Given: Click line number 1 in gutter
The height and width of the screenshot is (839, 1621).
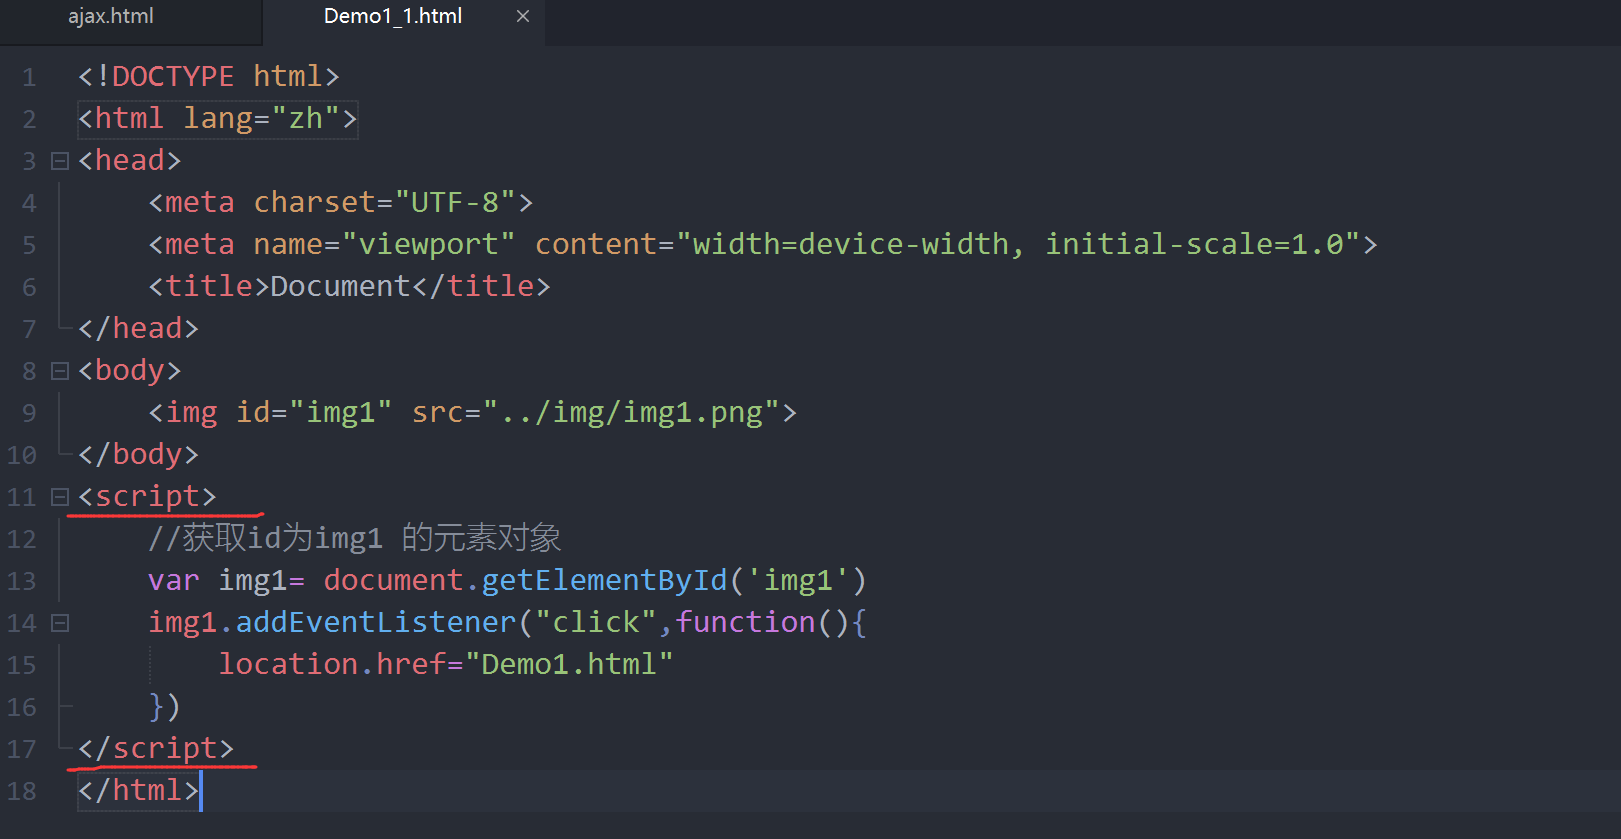Looking at the screenshot, I should point(29,77).
